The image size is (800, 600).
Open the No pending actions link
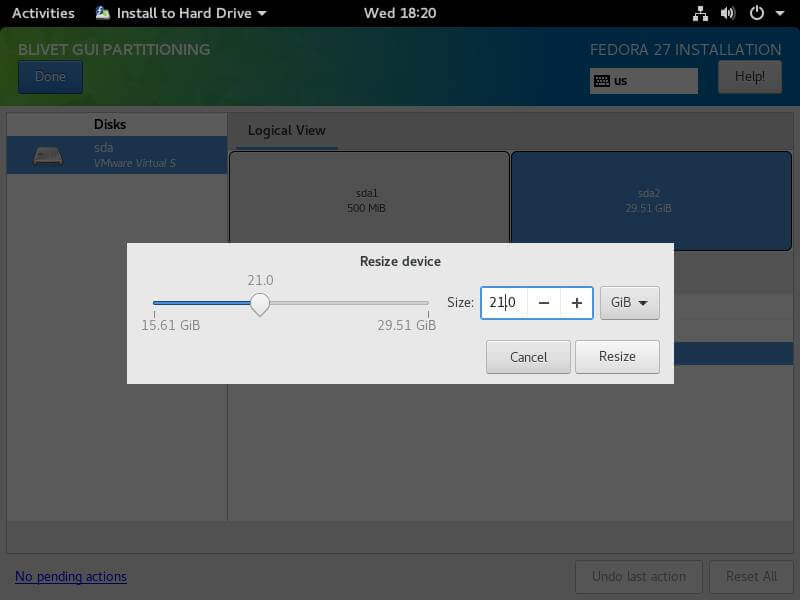coord(71,577)
